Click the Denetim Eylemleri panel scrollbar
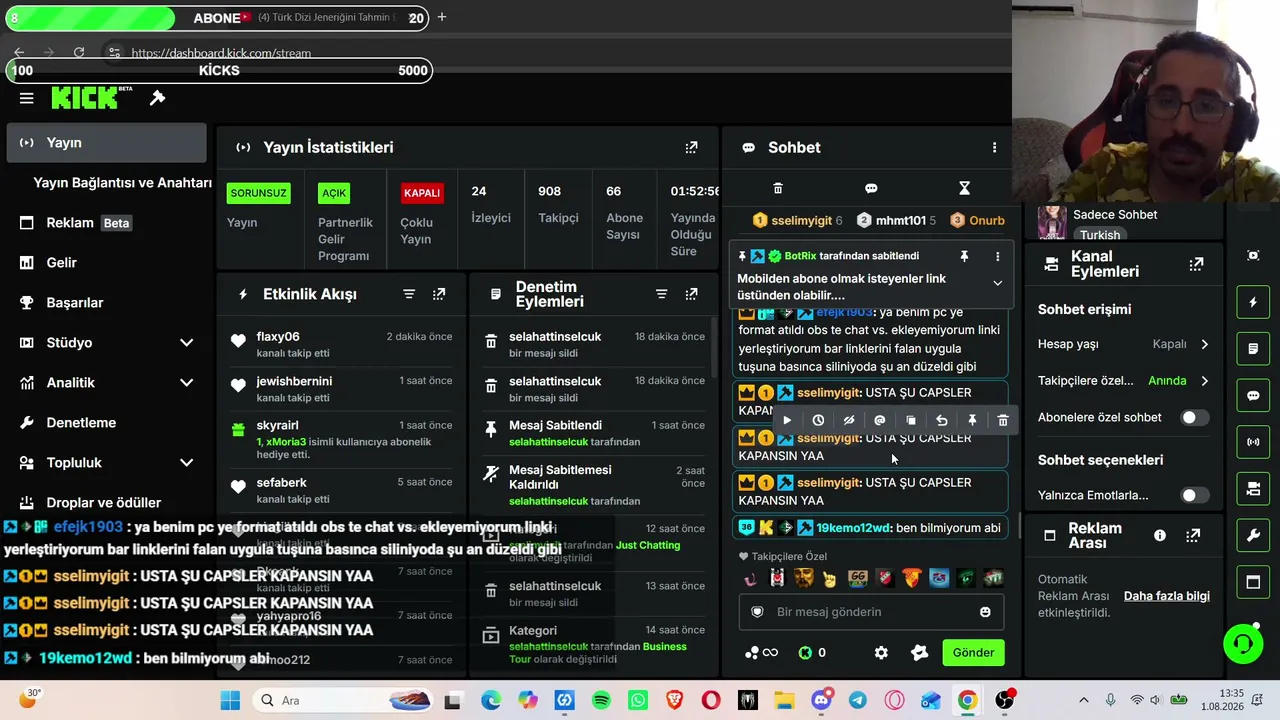1280x720 pixels. [x=713, y=345]
